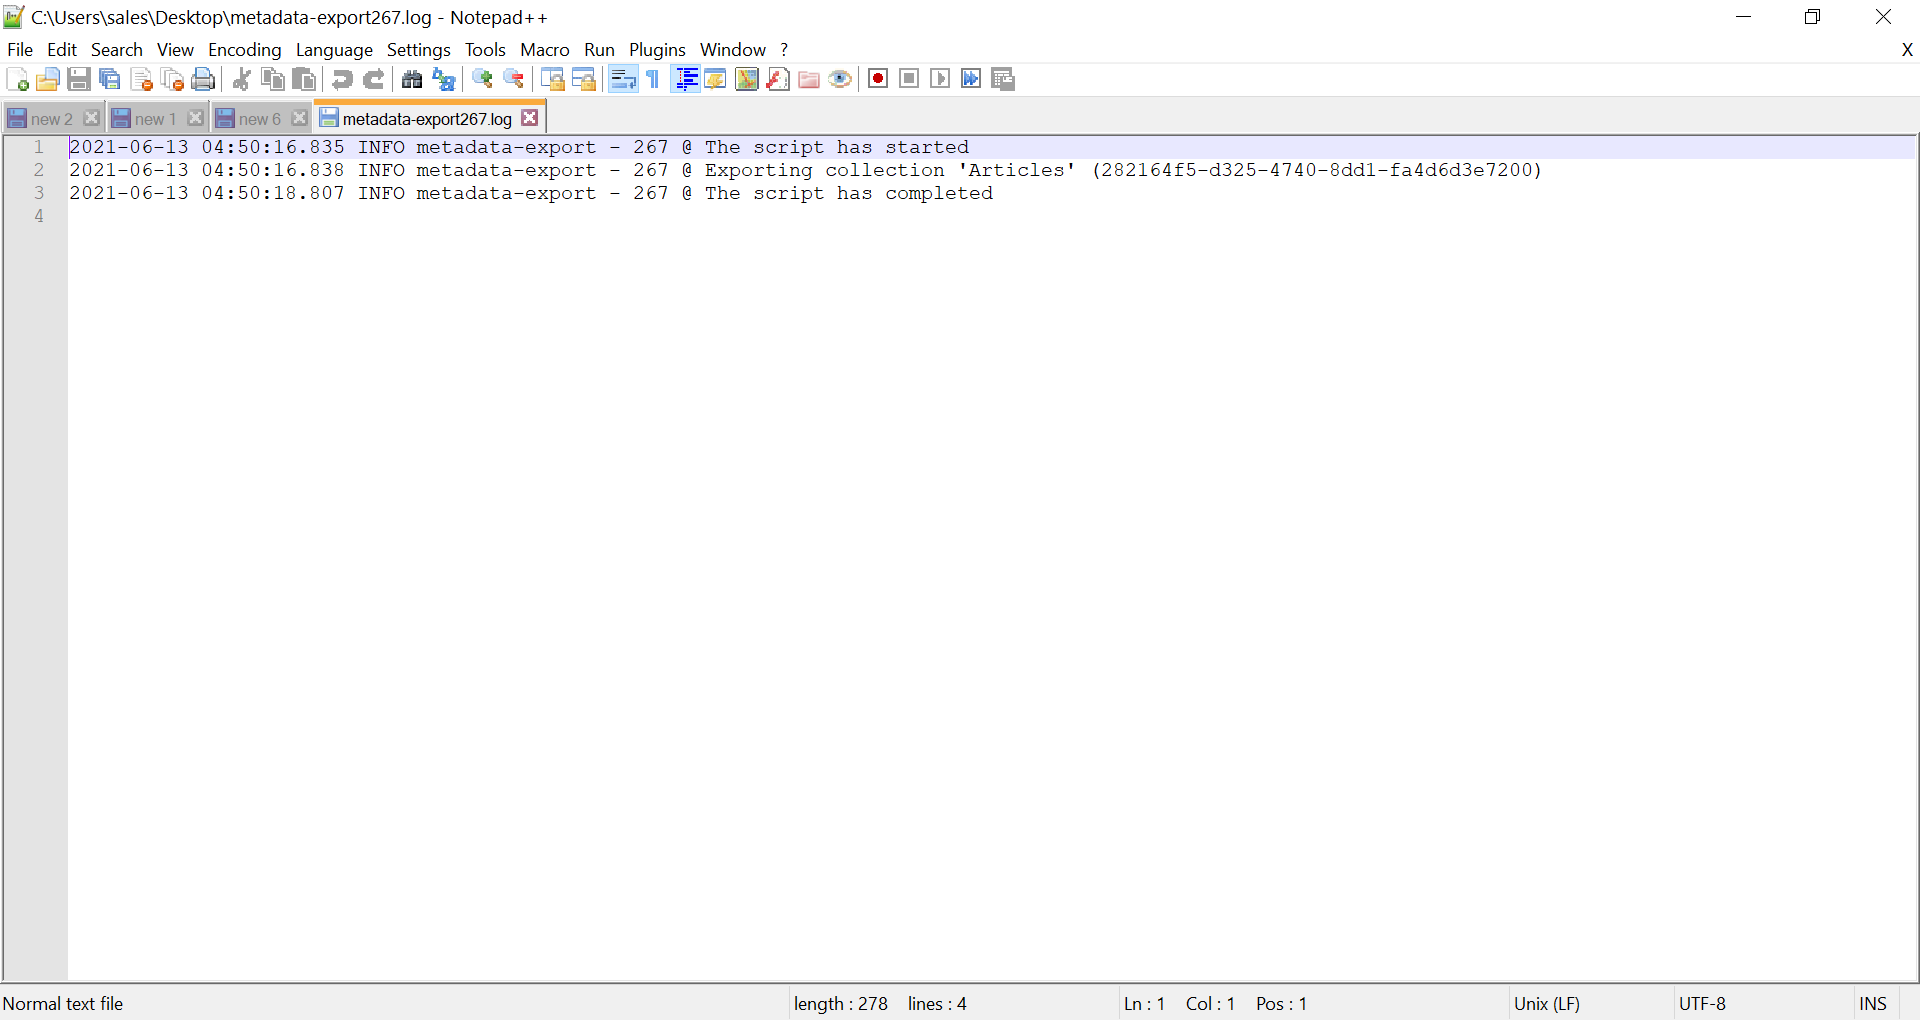
Task: Select the Word Wrap toolbar icon
Action: point(623,79)
